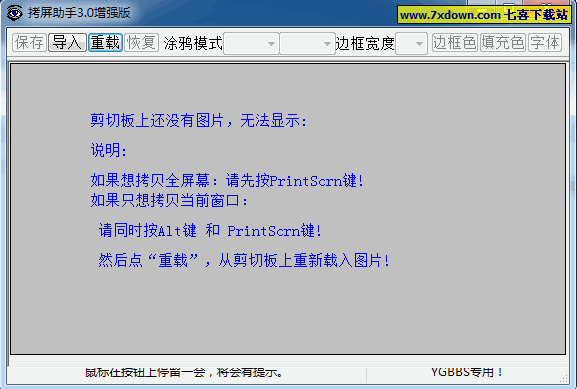Choose border color with 边框色
The height and width of the screenshot is (389, 577).
[x=455, y=42]
